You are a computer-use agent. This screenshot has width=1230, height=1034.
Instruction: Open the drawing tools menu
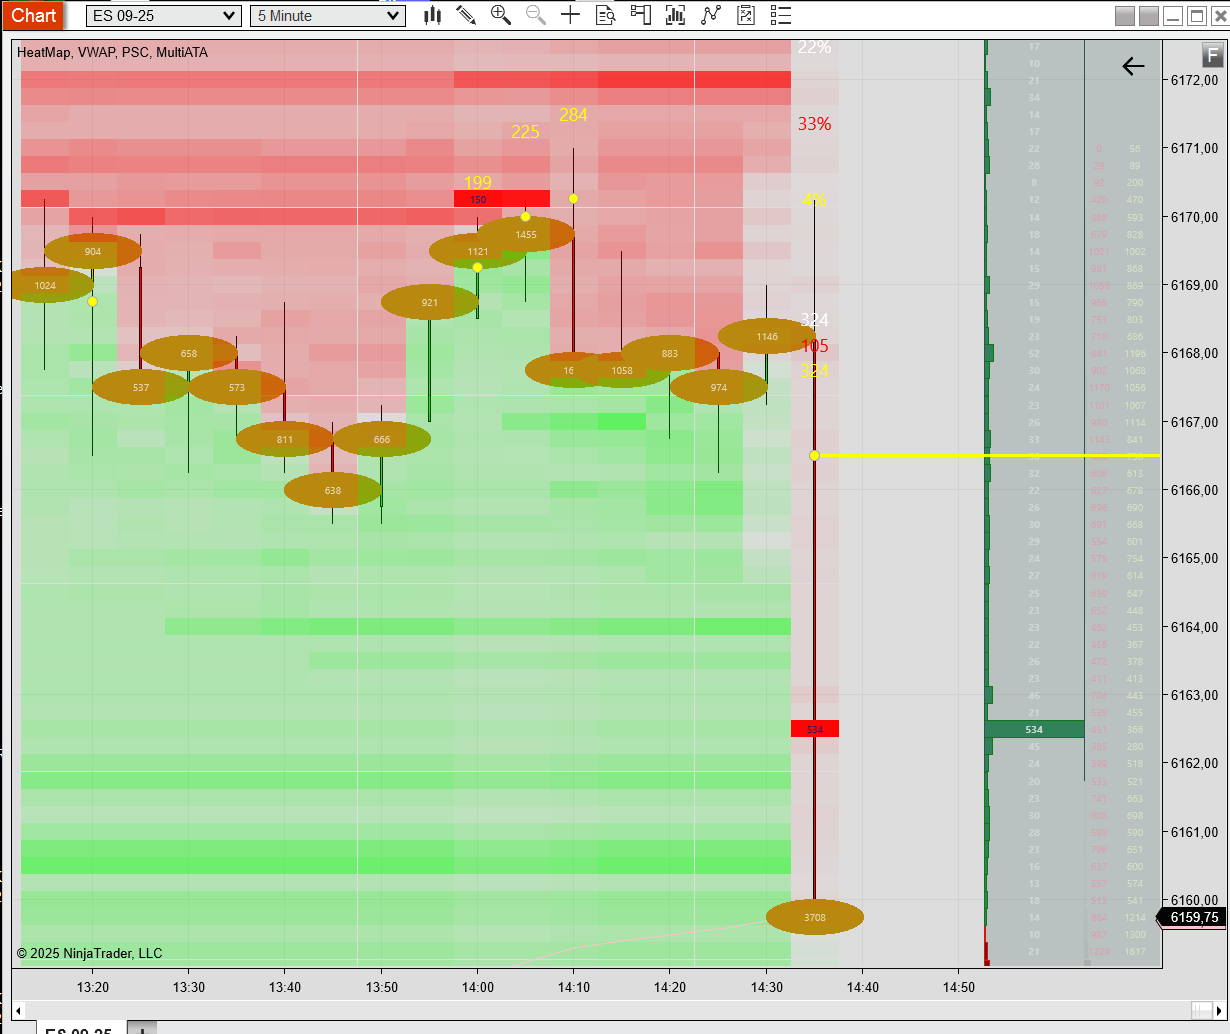[466, 15]
